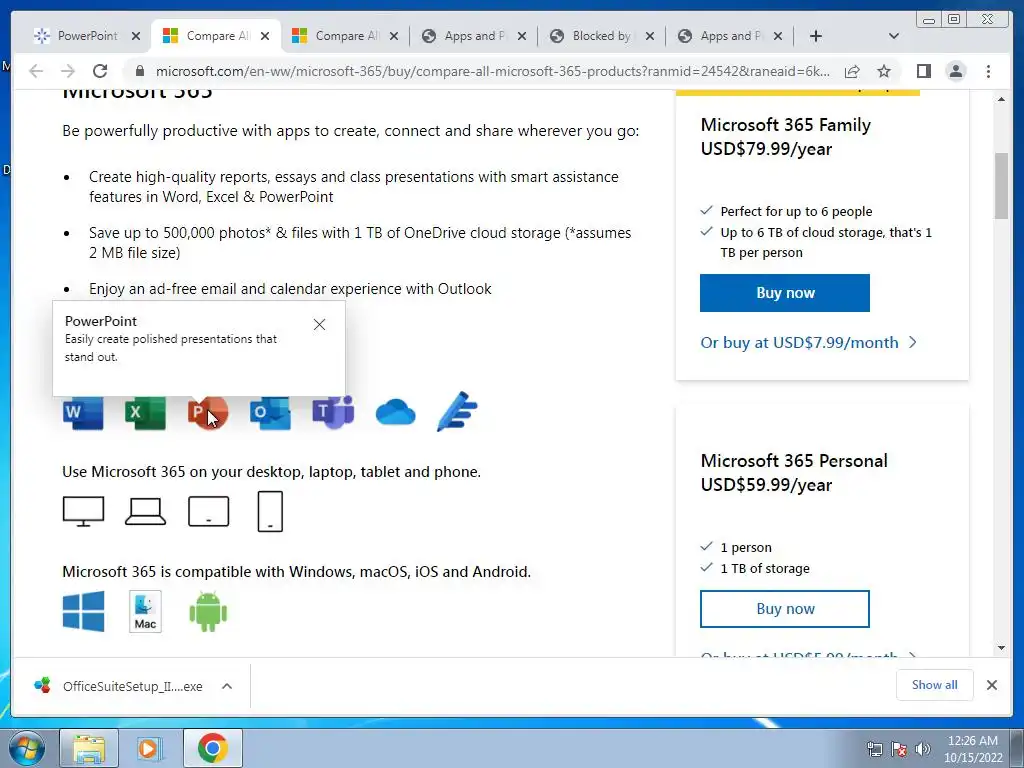Image resolution: width=1024 pixels, height=768 pixels.
Task: Click the Windows logo platform icon
Action: click(84, 611)
